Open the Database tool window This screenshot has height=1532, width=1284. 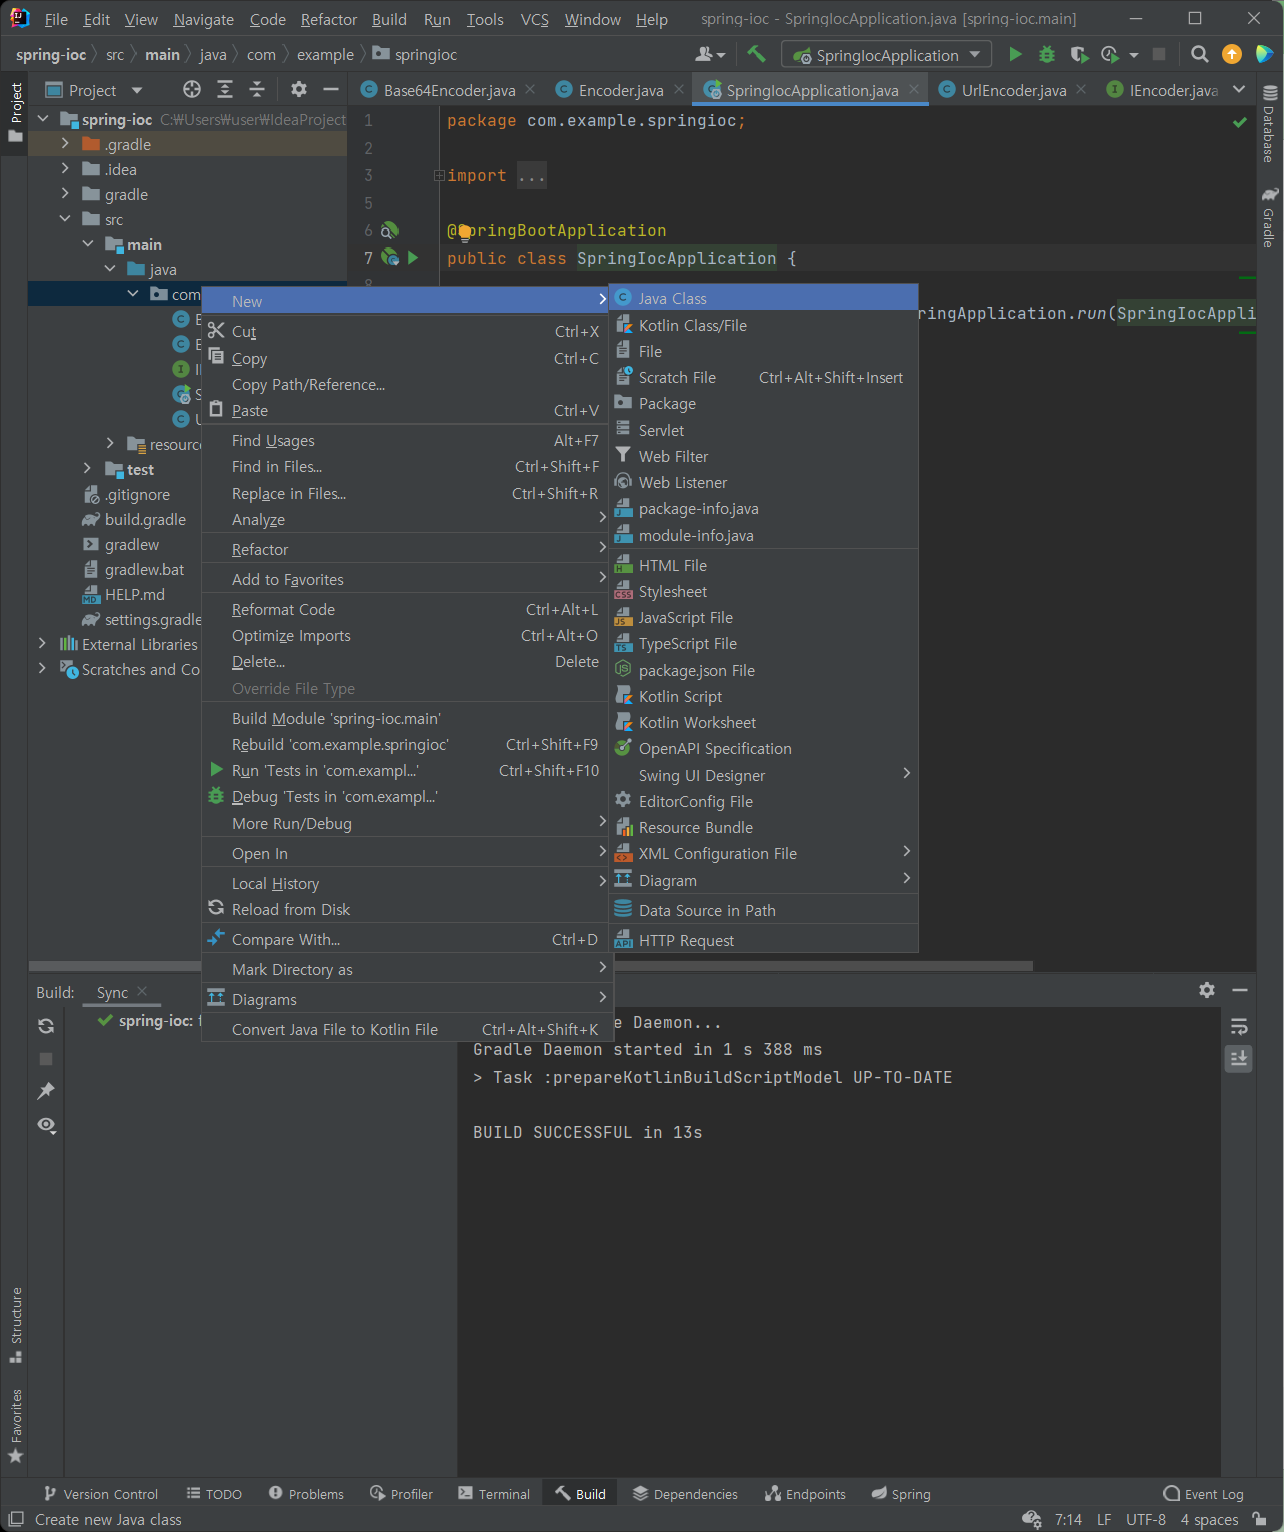[x=1270, y=125]
